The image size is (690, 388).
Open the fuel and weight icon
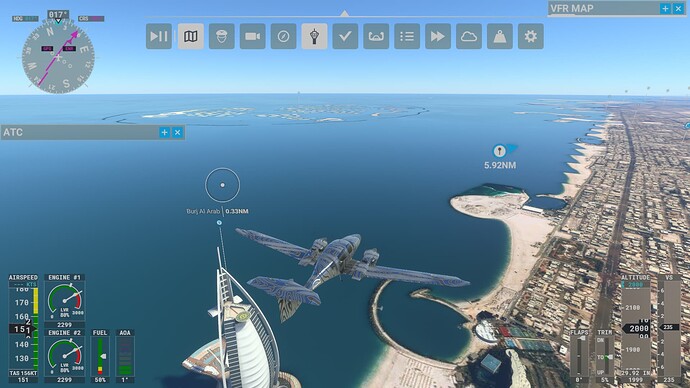tap(500, 36)
